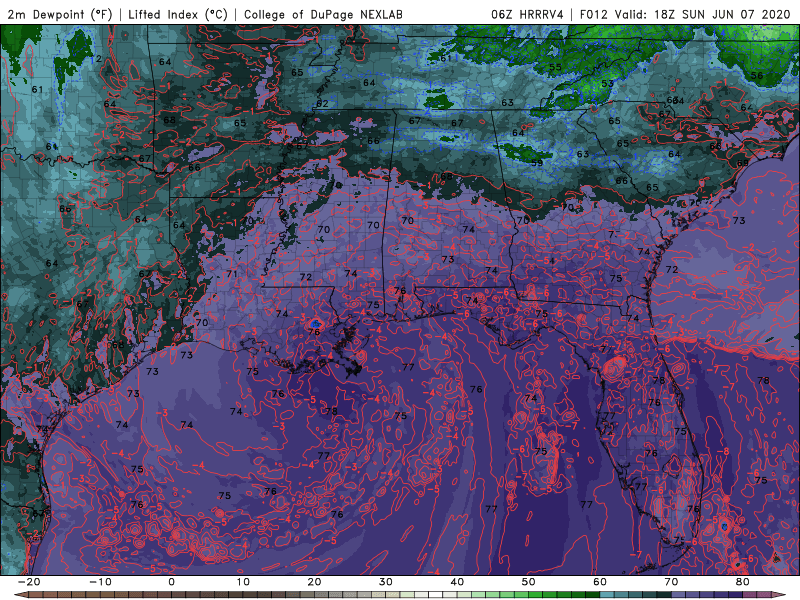Click the 60 label on the color scale

pos(600,582)
